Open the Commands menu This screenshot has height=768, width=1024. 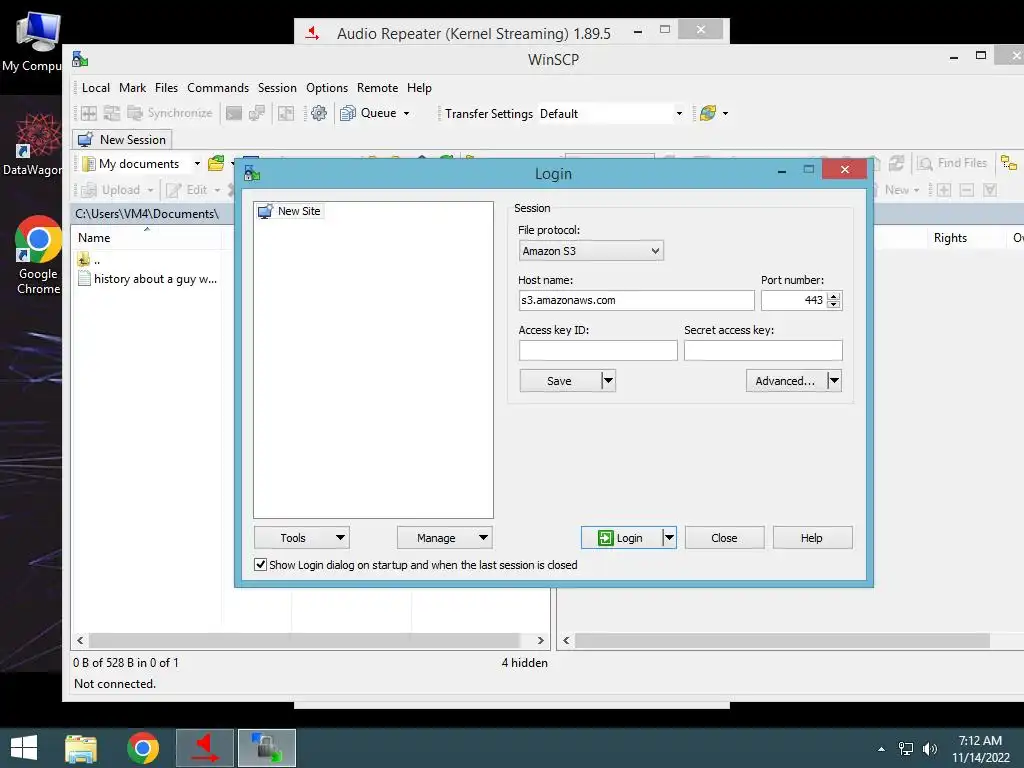[x=218, y=88]
